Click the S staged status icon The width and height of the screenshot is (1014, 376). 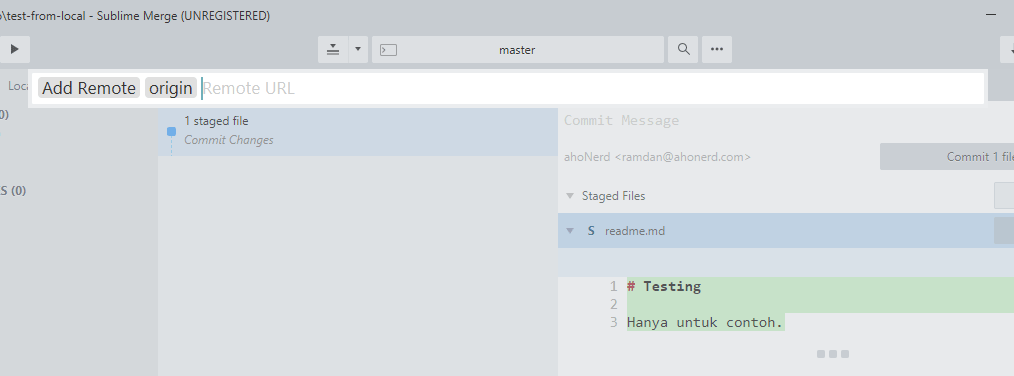[x=591, y=231]
